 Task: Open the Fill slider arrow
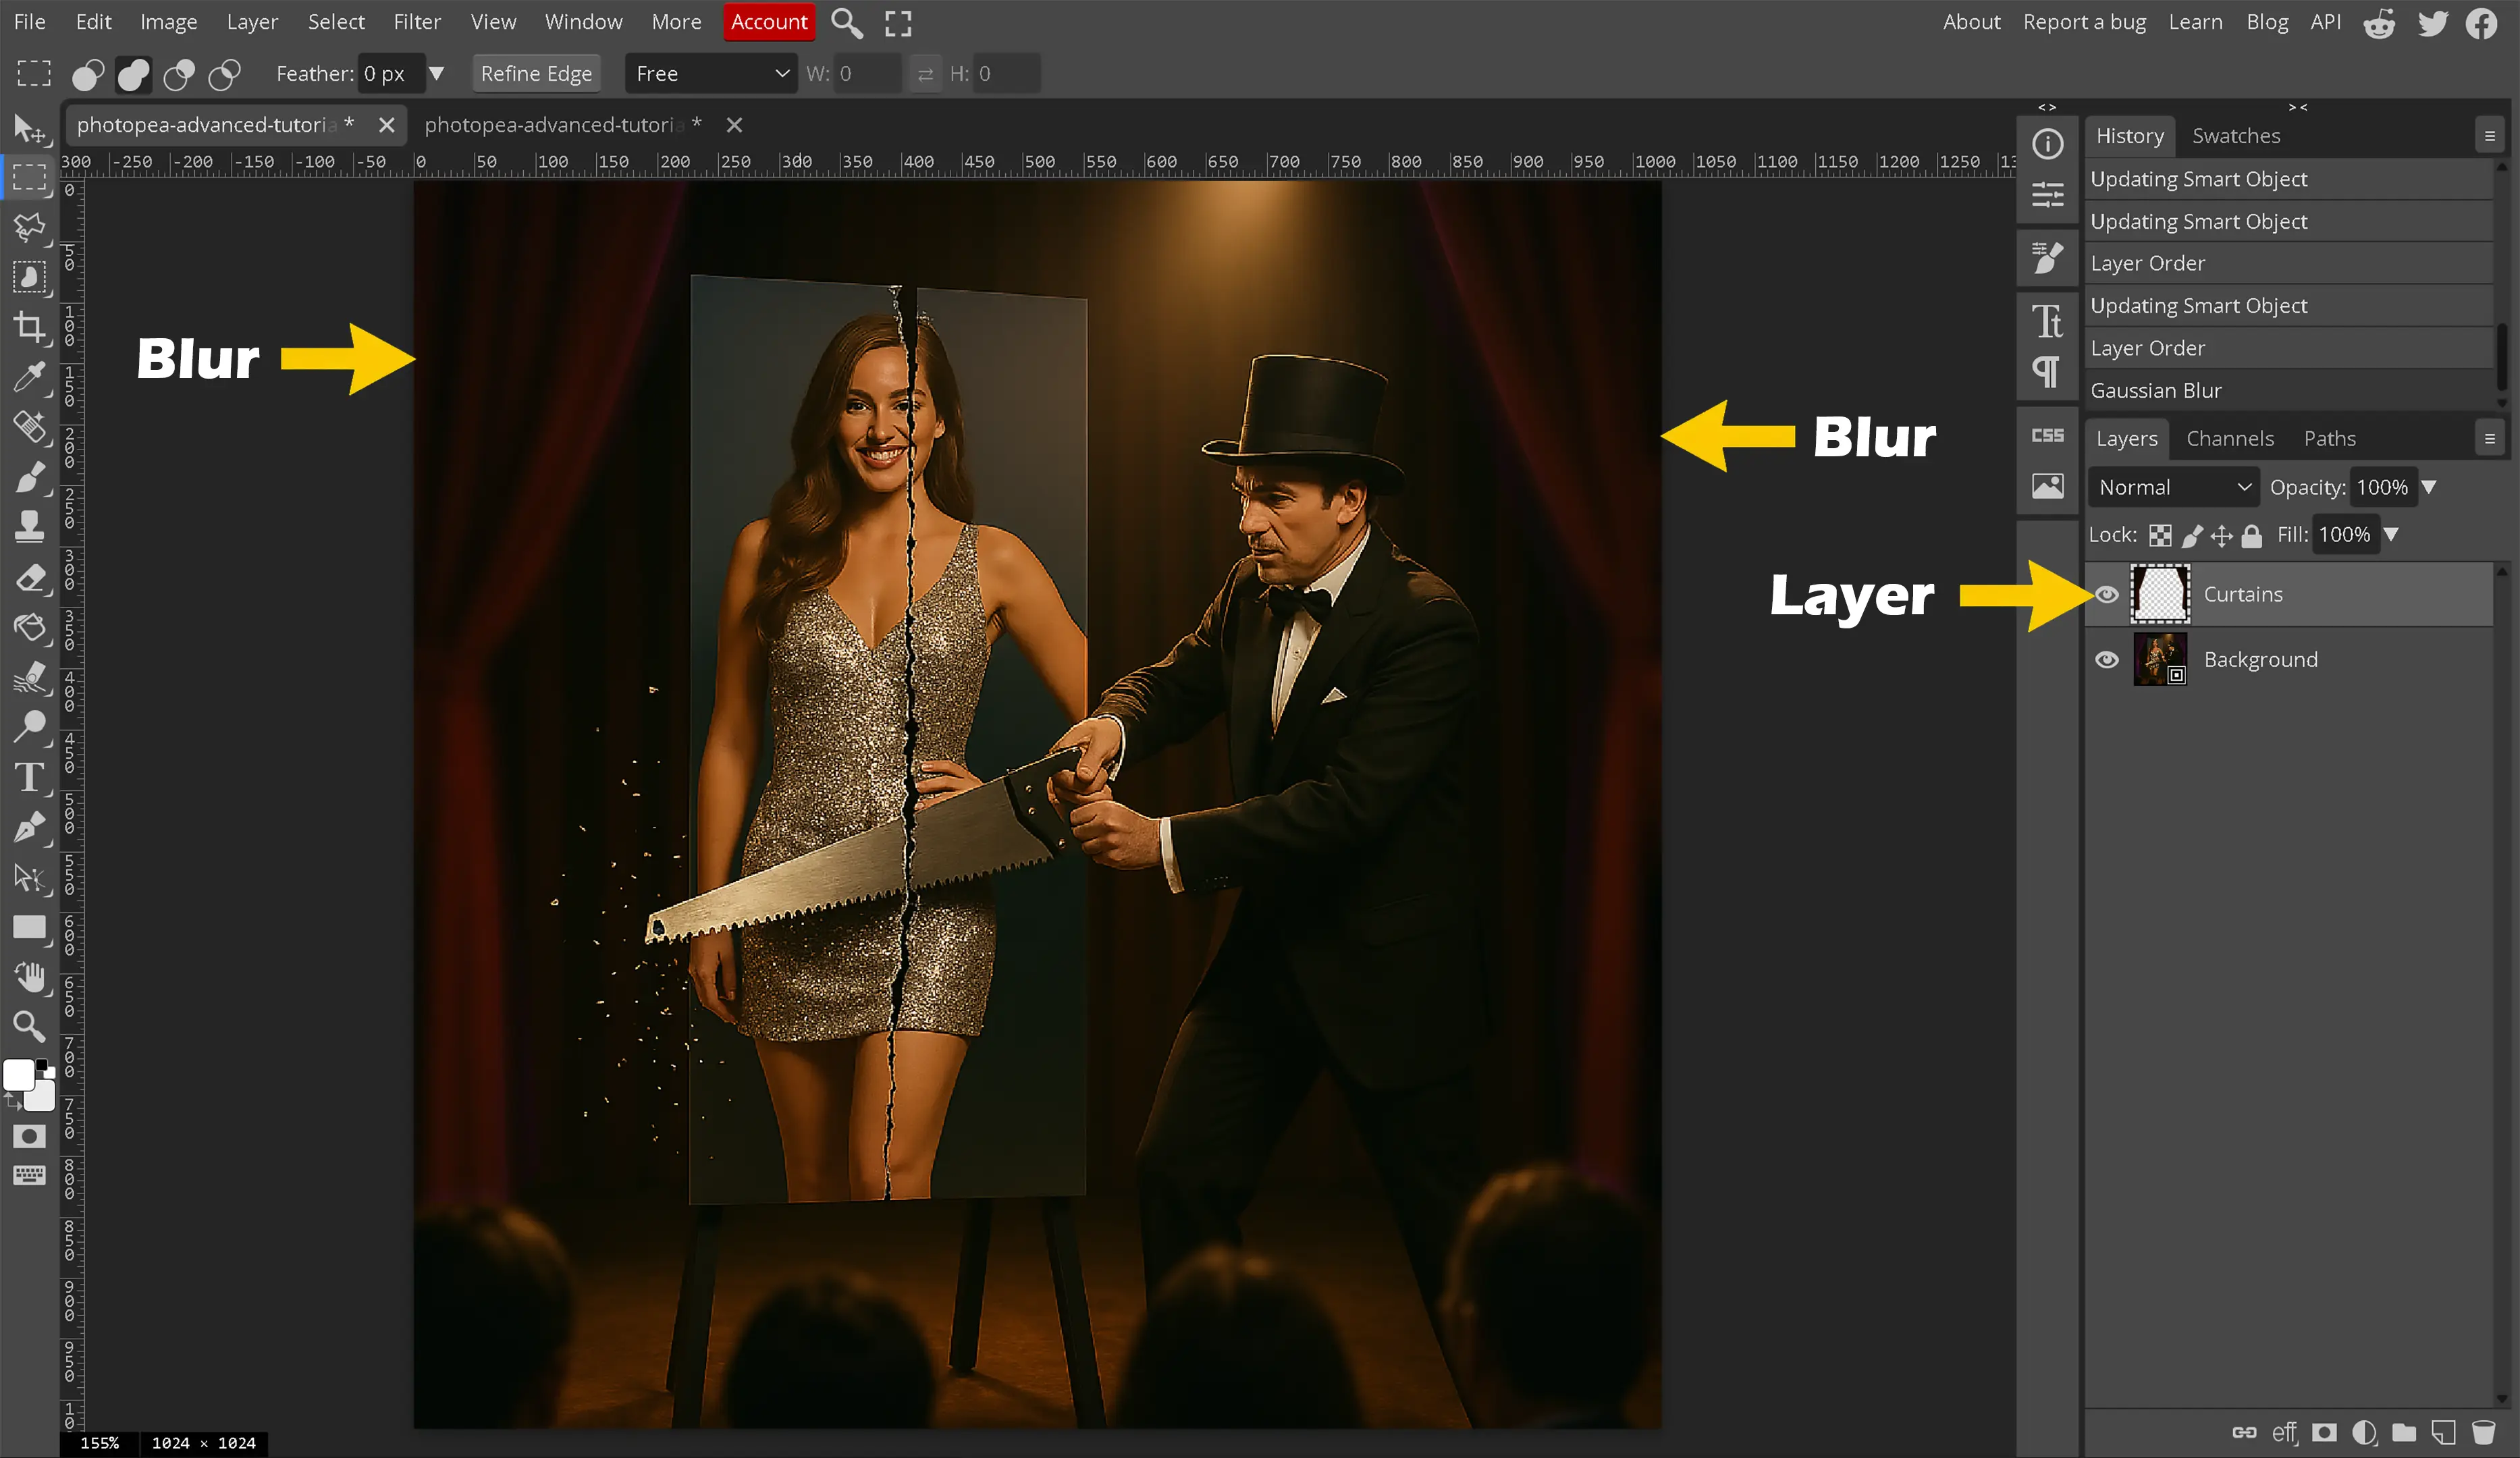coord(2391,535)
